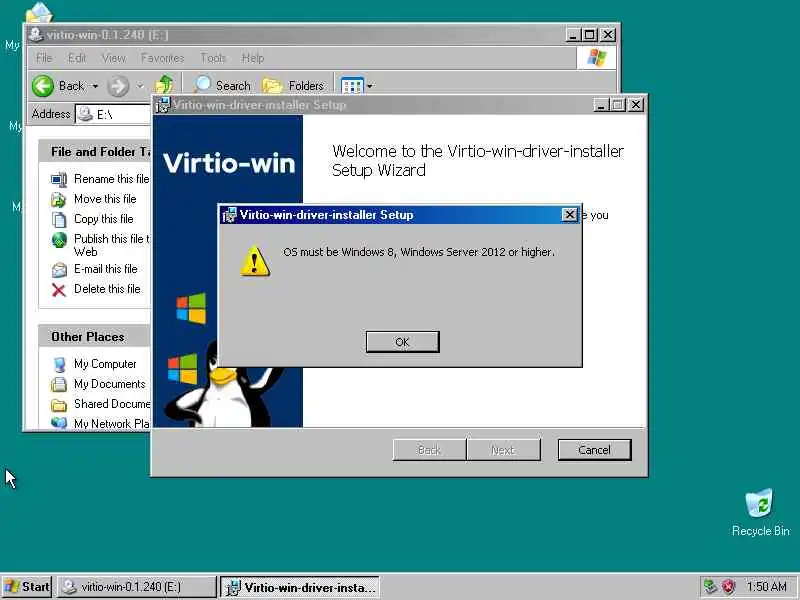Viewport: 800px width, 600px height.
Task: Click the address field showing E:\
Action: coord(113,114)
